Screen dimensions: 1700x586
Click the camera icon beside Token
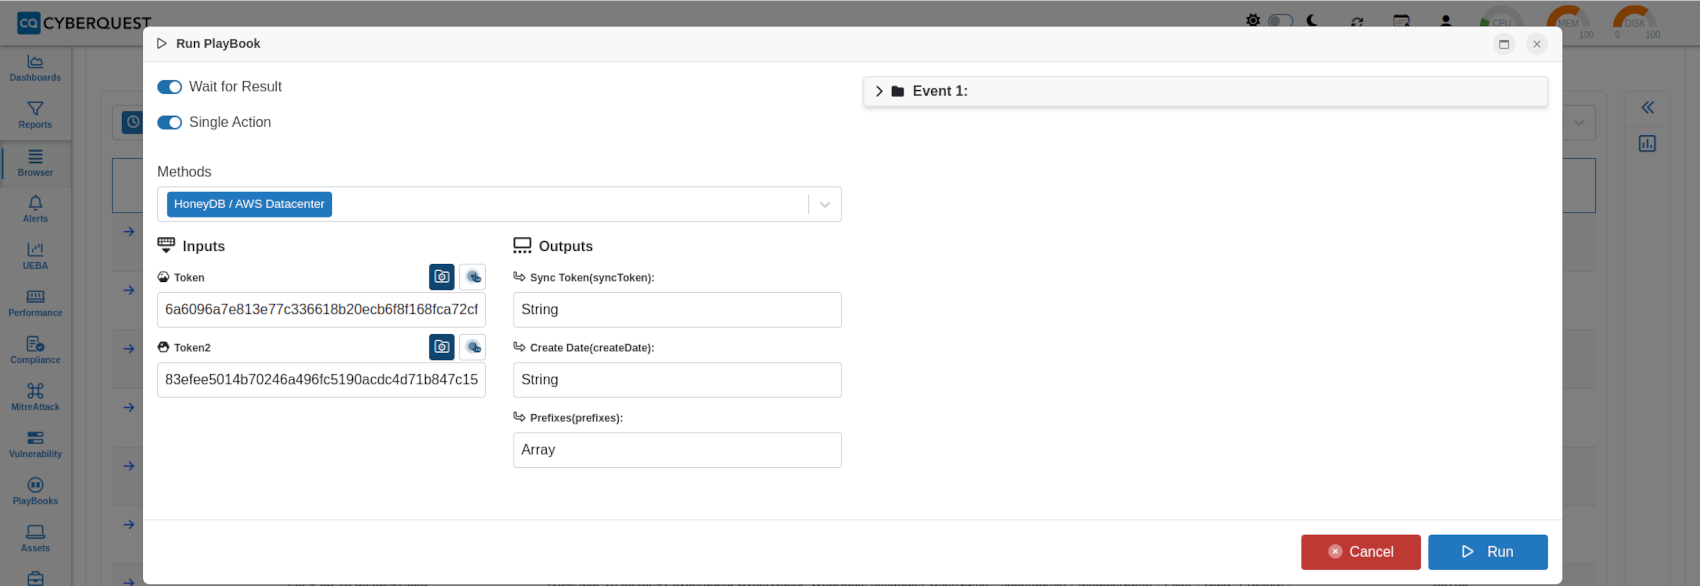442,277
